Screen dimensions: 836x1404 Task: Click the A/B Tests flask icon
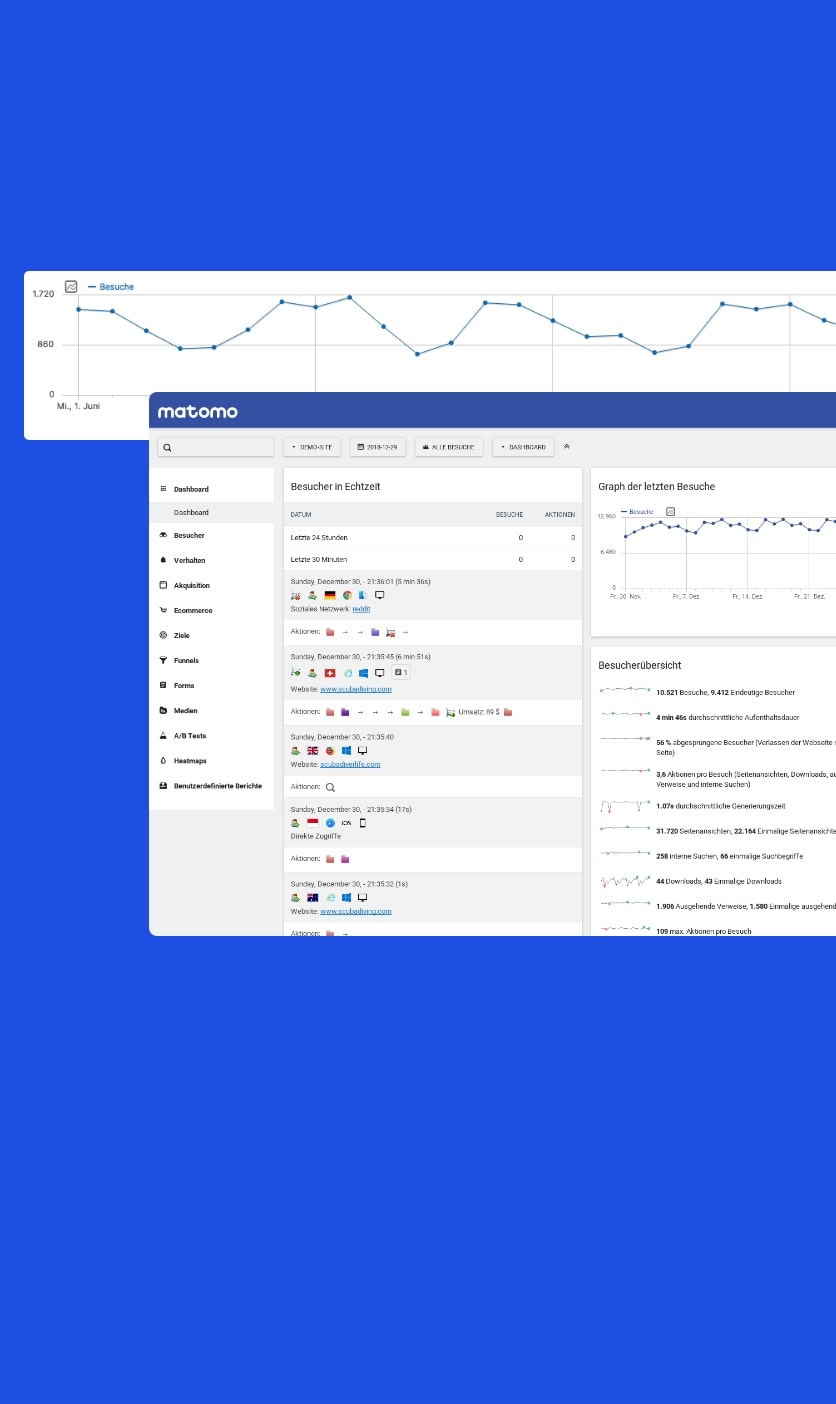pyautogui.click(x=163, y=735)
